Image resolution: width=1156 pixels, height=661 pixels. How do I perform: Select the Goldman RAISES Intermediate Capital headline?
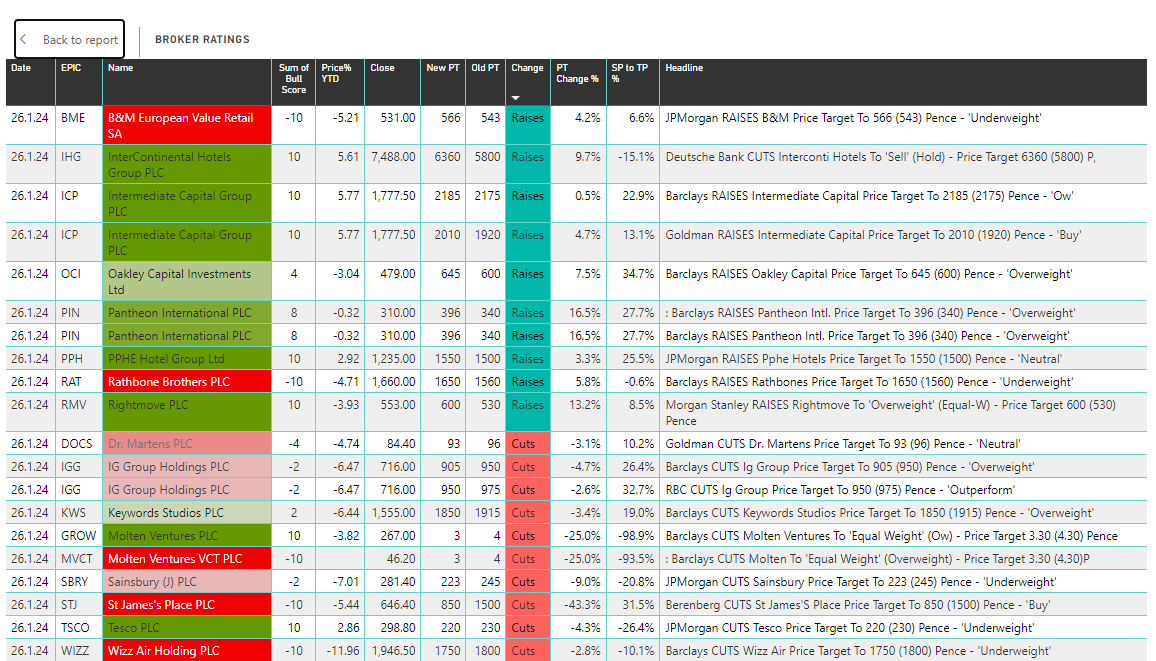click(873, 235)
